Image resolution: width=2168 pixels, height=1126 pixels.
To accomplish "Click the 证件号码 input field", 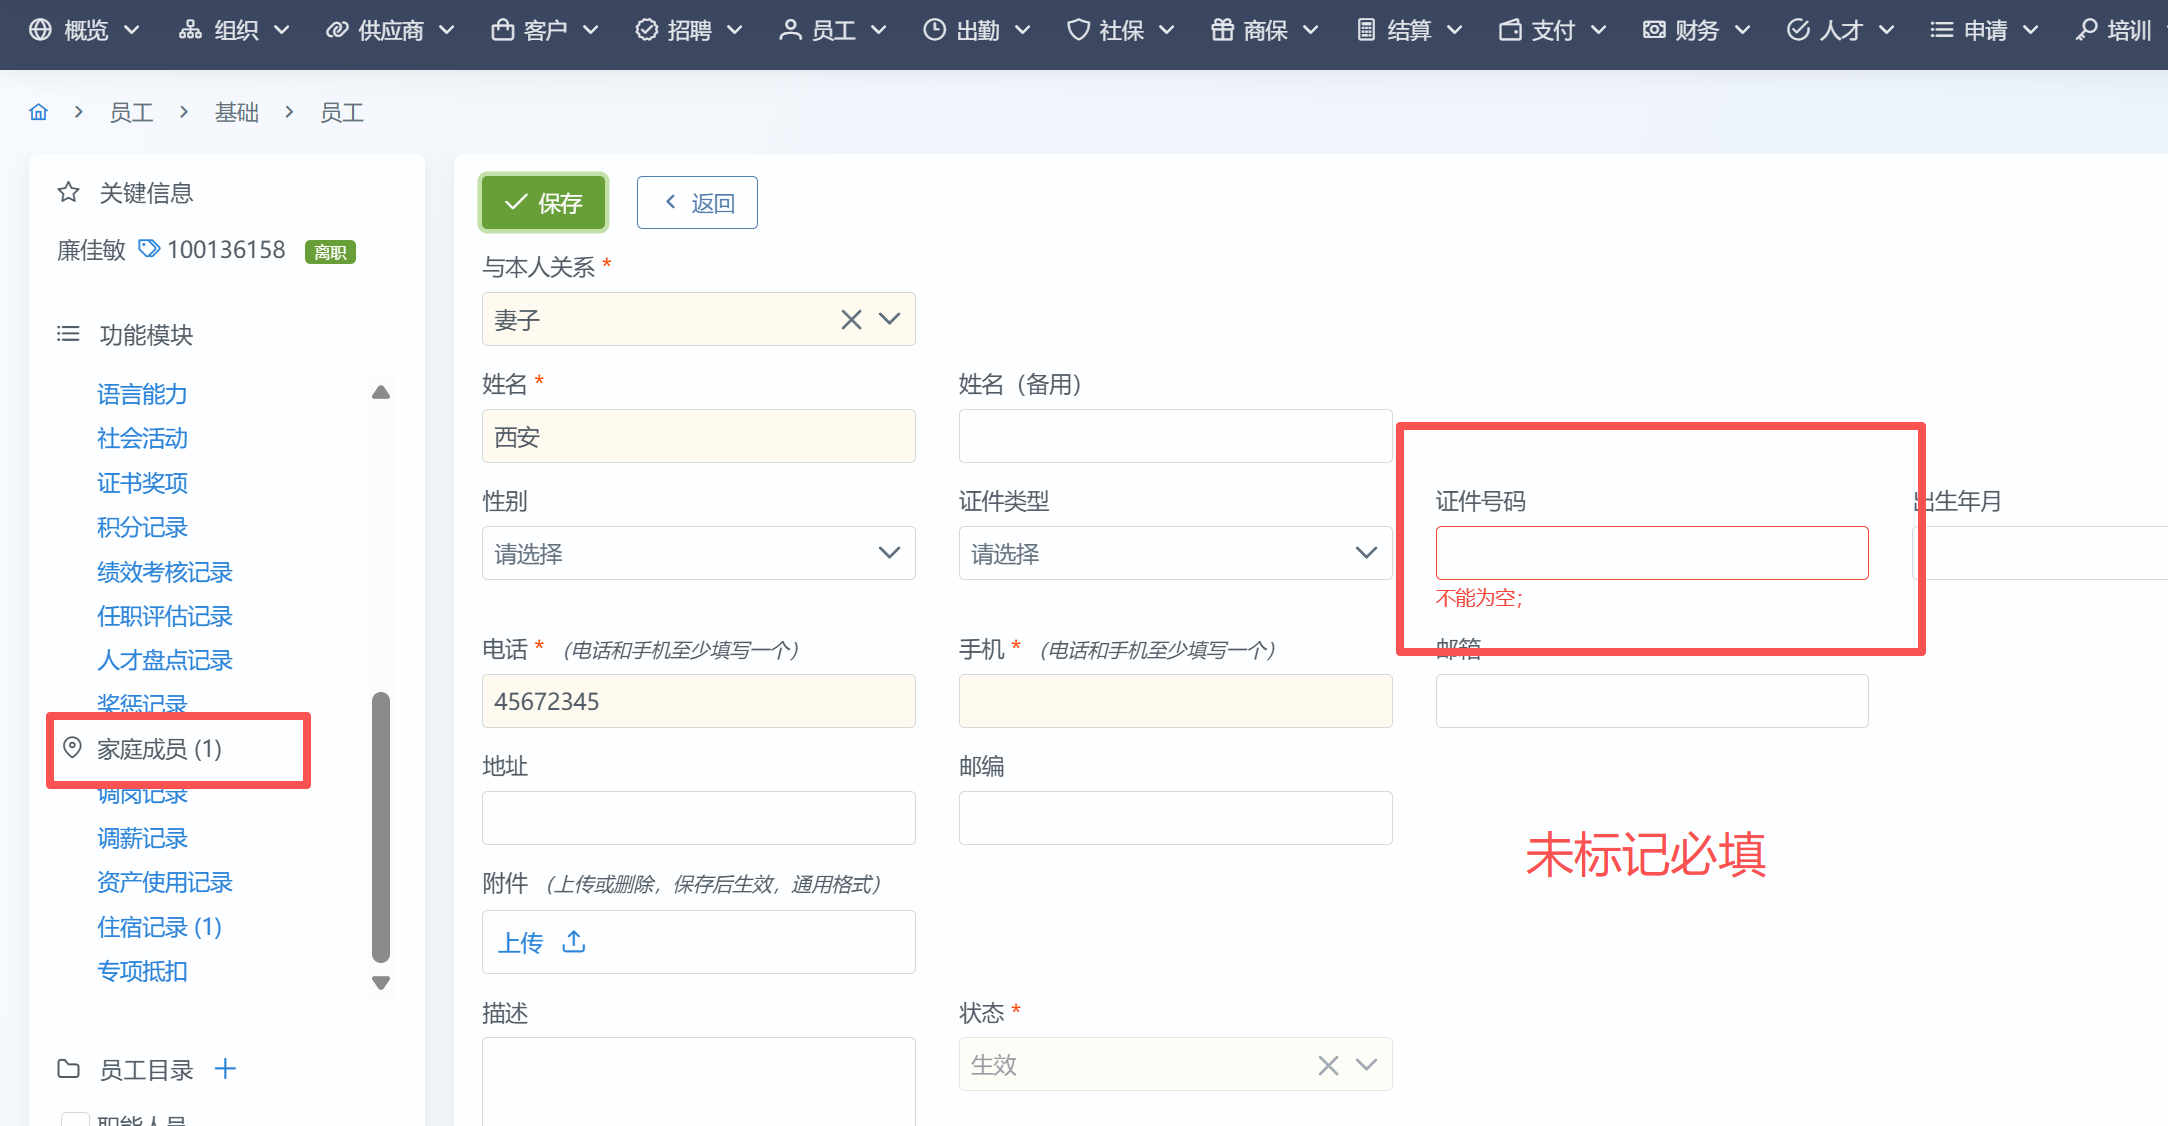I will (x=1652, y=553).
